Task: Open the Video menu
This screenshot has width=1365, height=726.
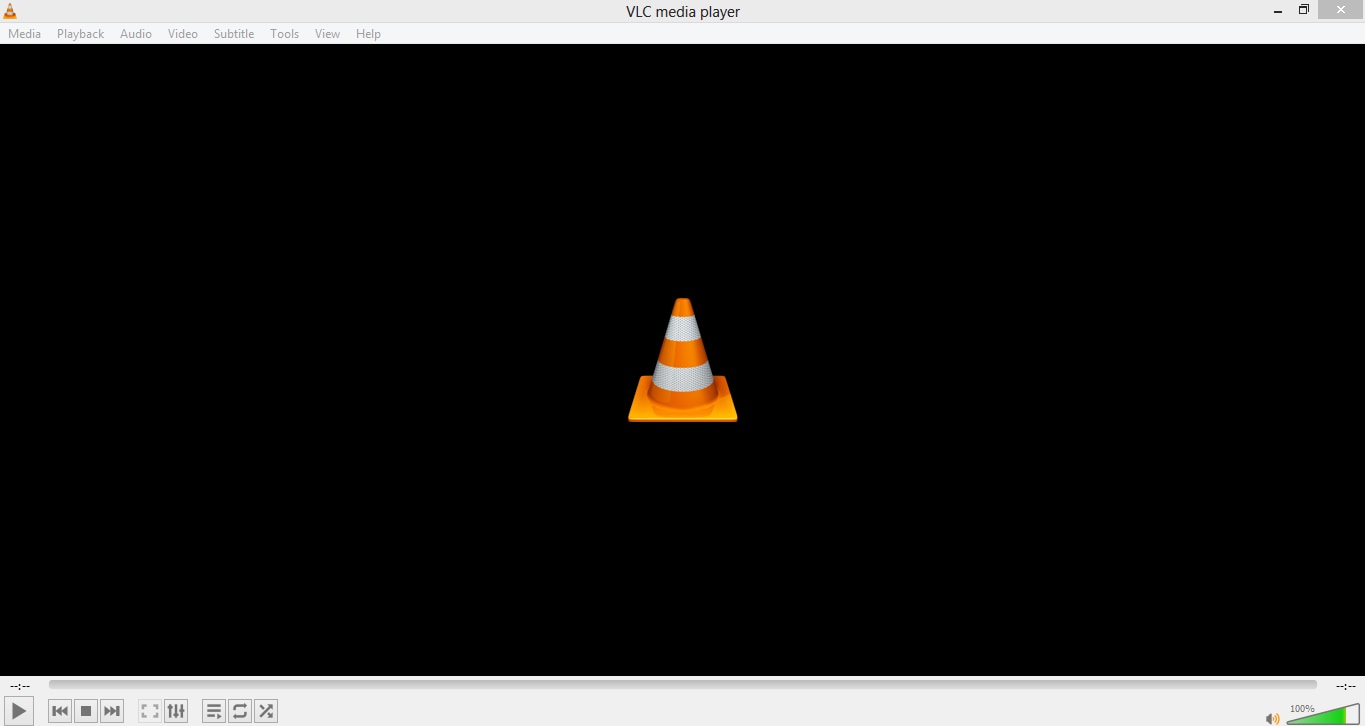Action: (x=183, y=34)
